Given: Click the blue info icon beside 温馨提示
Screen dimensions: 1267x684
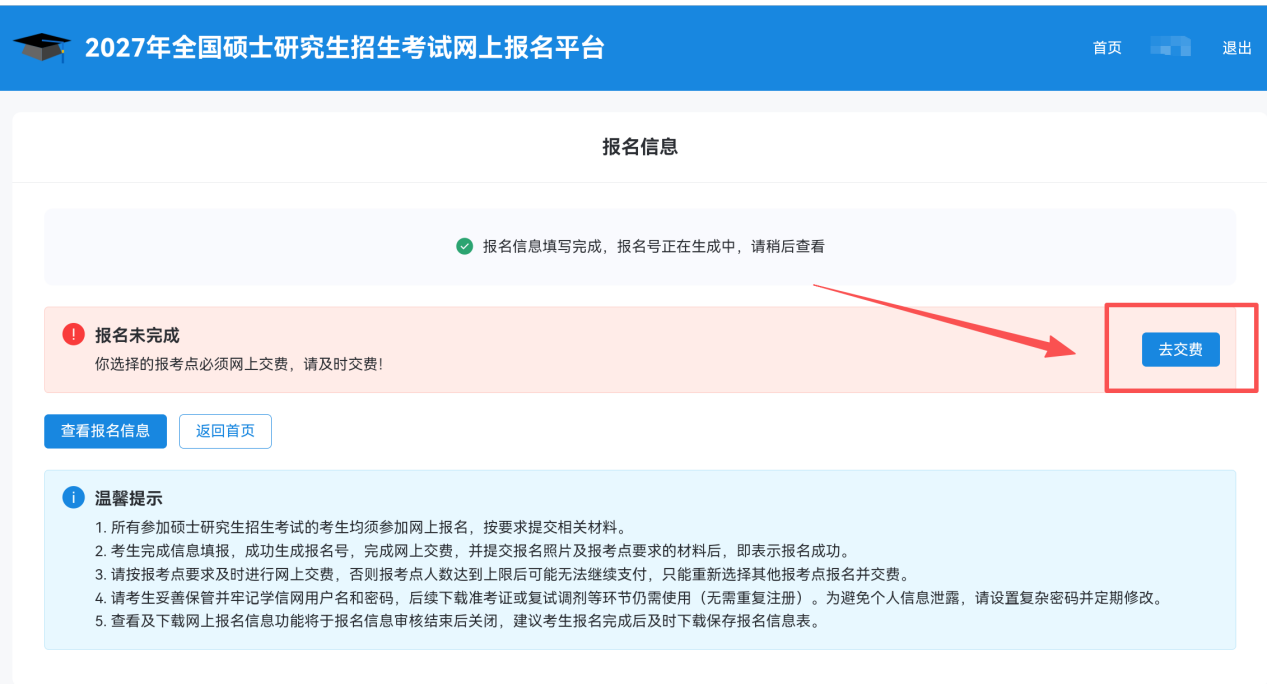Looking at the screenshot, I should pyautogui.click(x=73, y=497).
